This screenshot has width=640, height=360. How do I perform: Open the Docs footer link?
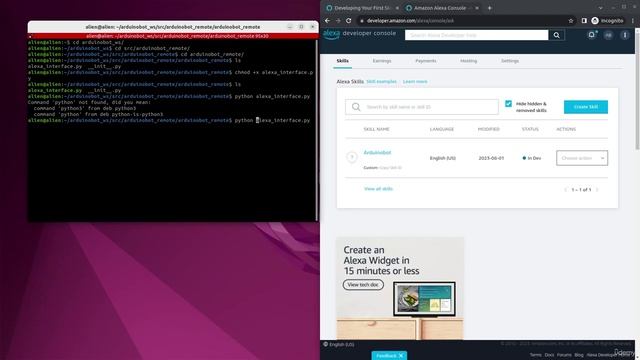pyautogui.click(x=549, y=355)
